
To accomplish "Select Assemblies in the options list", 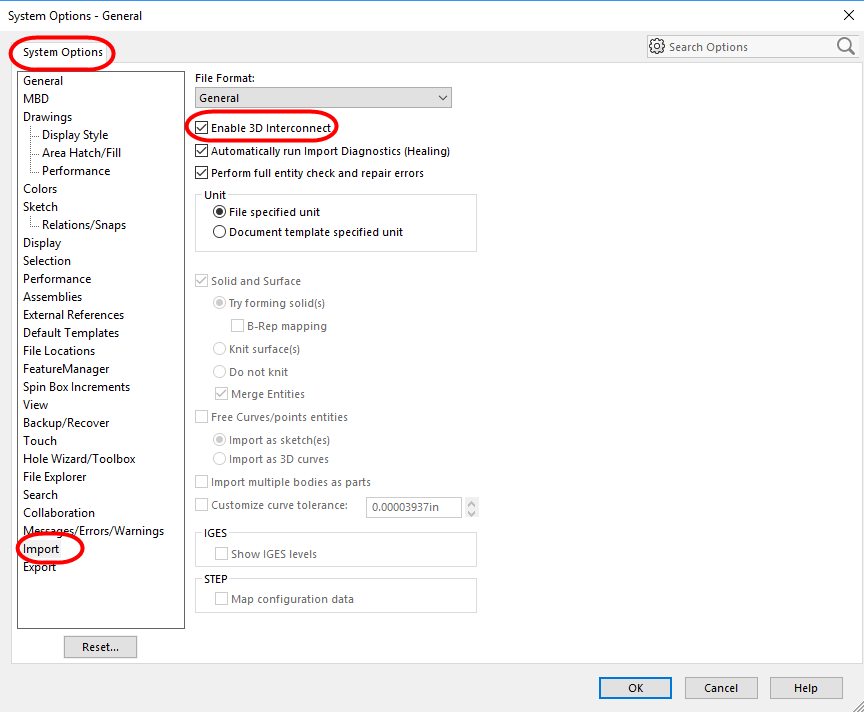I will 52,297.
